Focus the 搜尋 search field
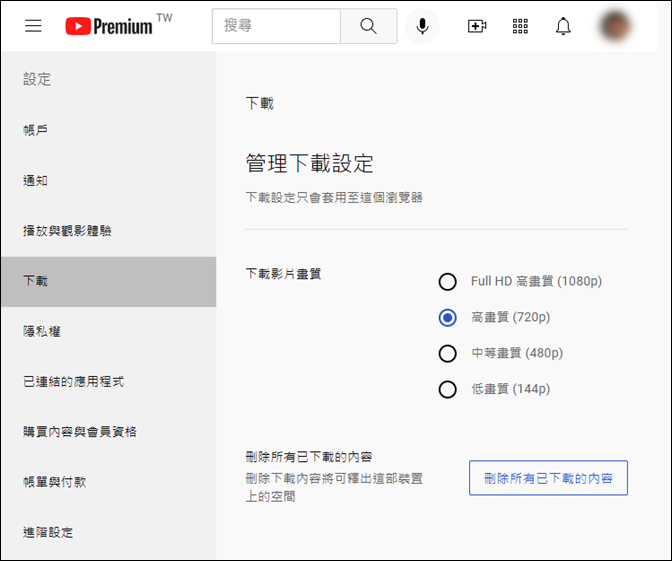 point(276,26)
